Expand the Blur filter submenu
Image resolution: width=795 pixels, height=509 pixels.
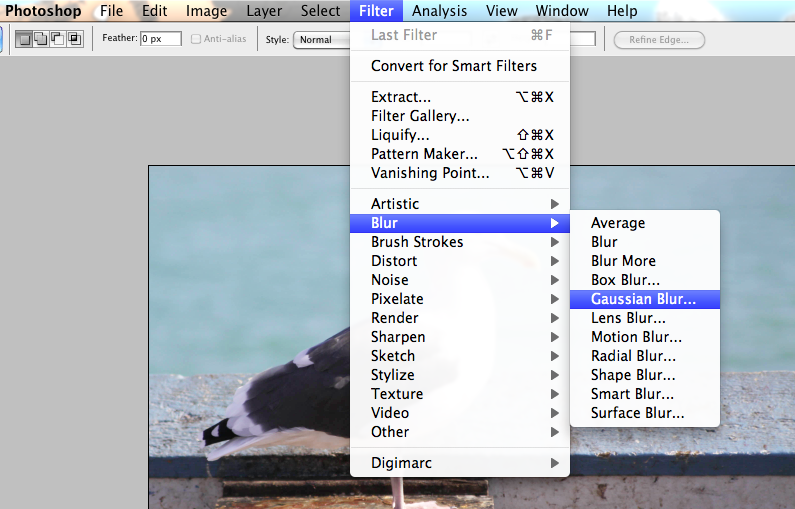pyautogui.click(x=460, y=223)
